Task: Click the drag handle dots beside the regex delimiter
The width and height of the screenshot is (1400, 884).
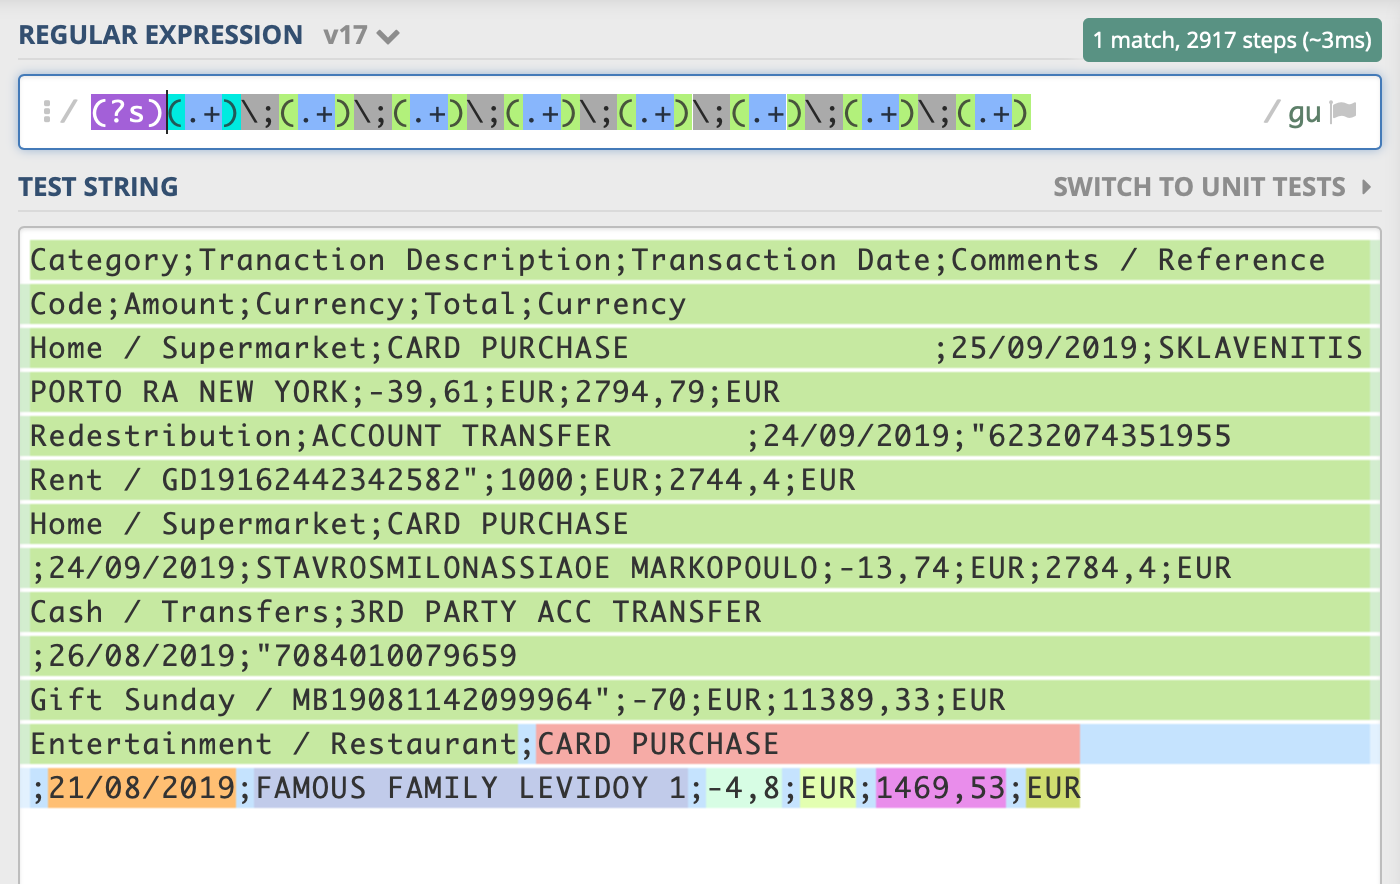Action: (x=46, y=111)
